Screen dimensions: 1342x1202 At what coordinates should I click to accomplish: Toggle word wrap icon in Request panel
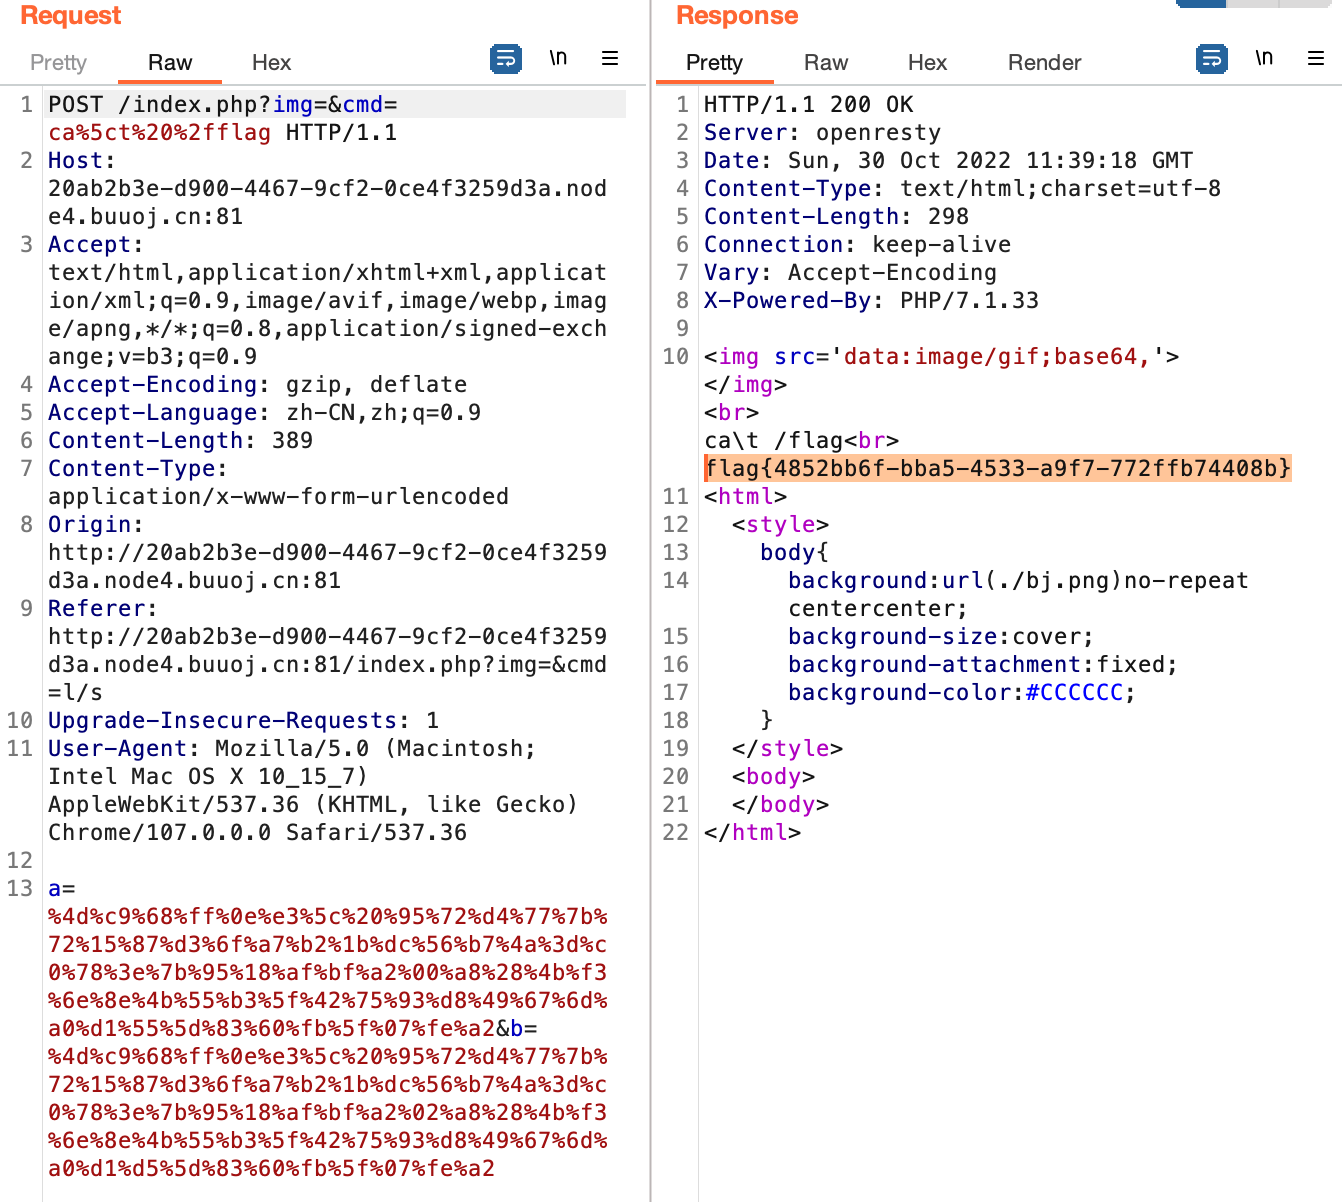[506, 59]
